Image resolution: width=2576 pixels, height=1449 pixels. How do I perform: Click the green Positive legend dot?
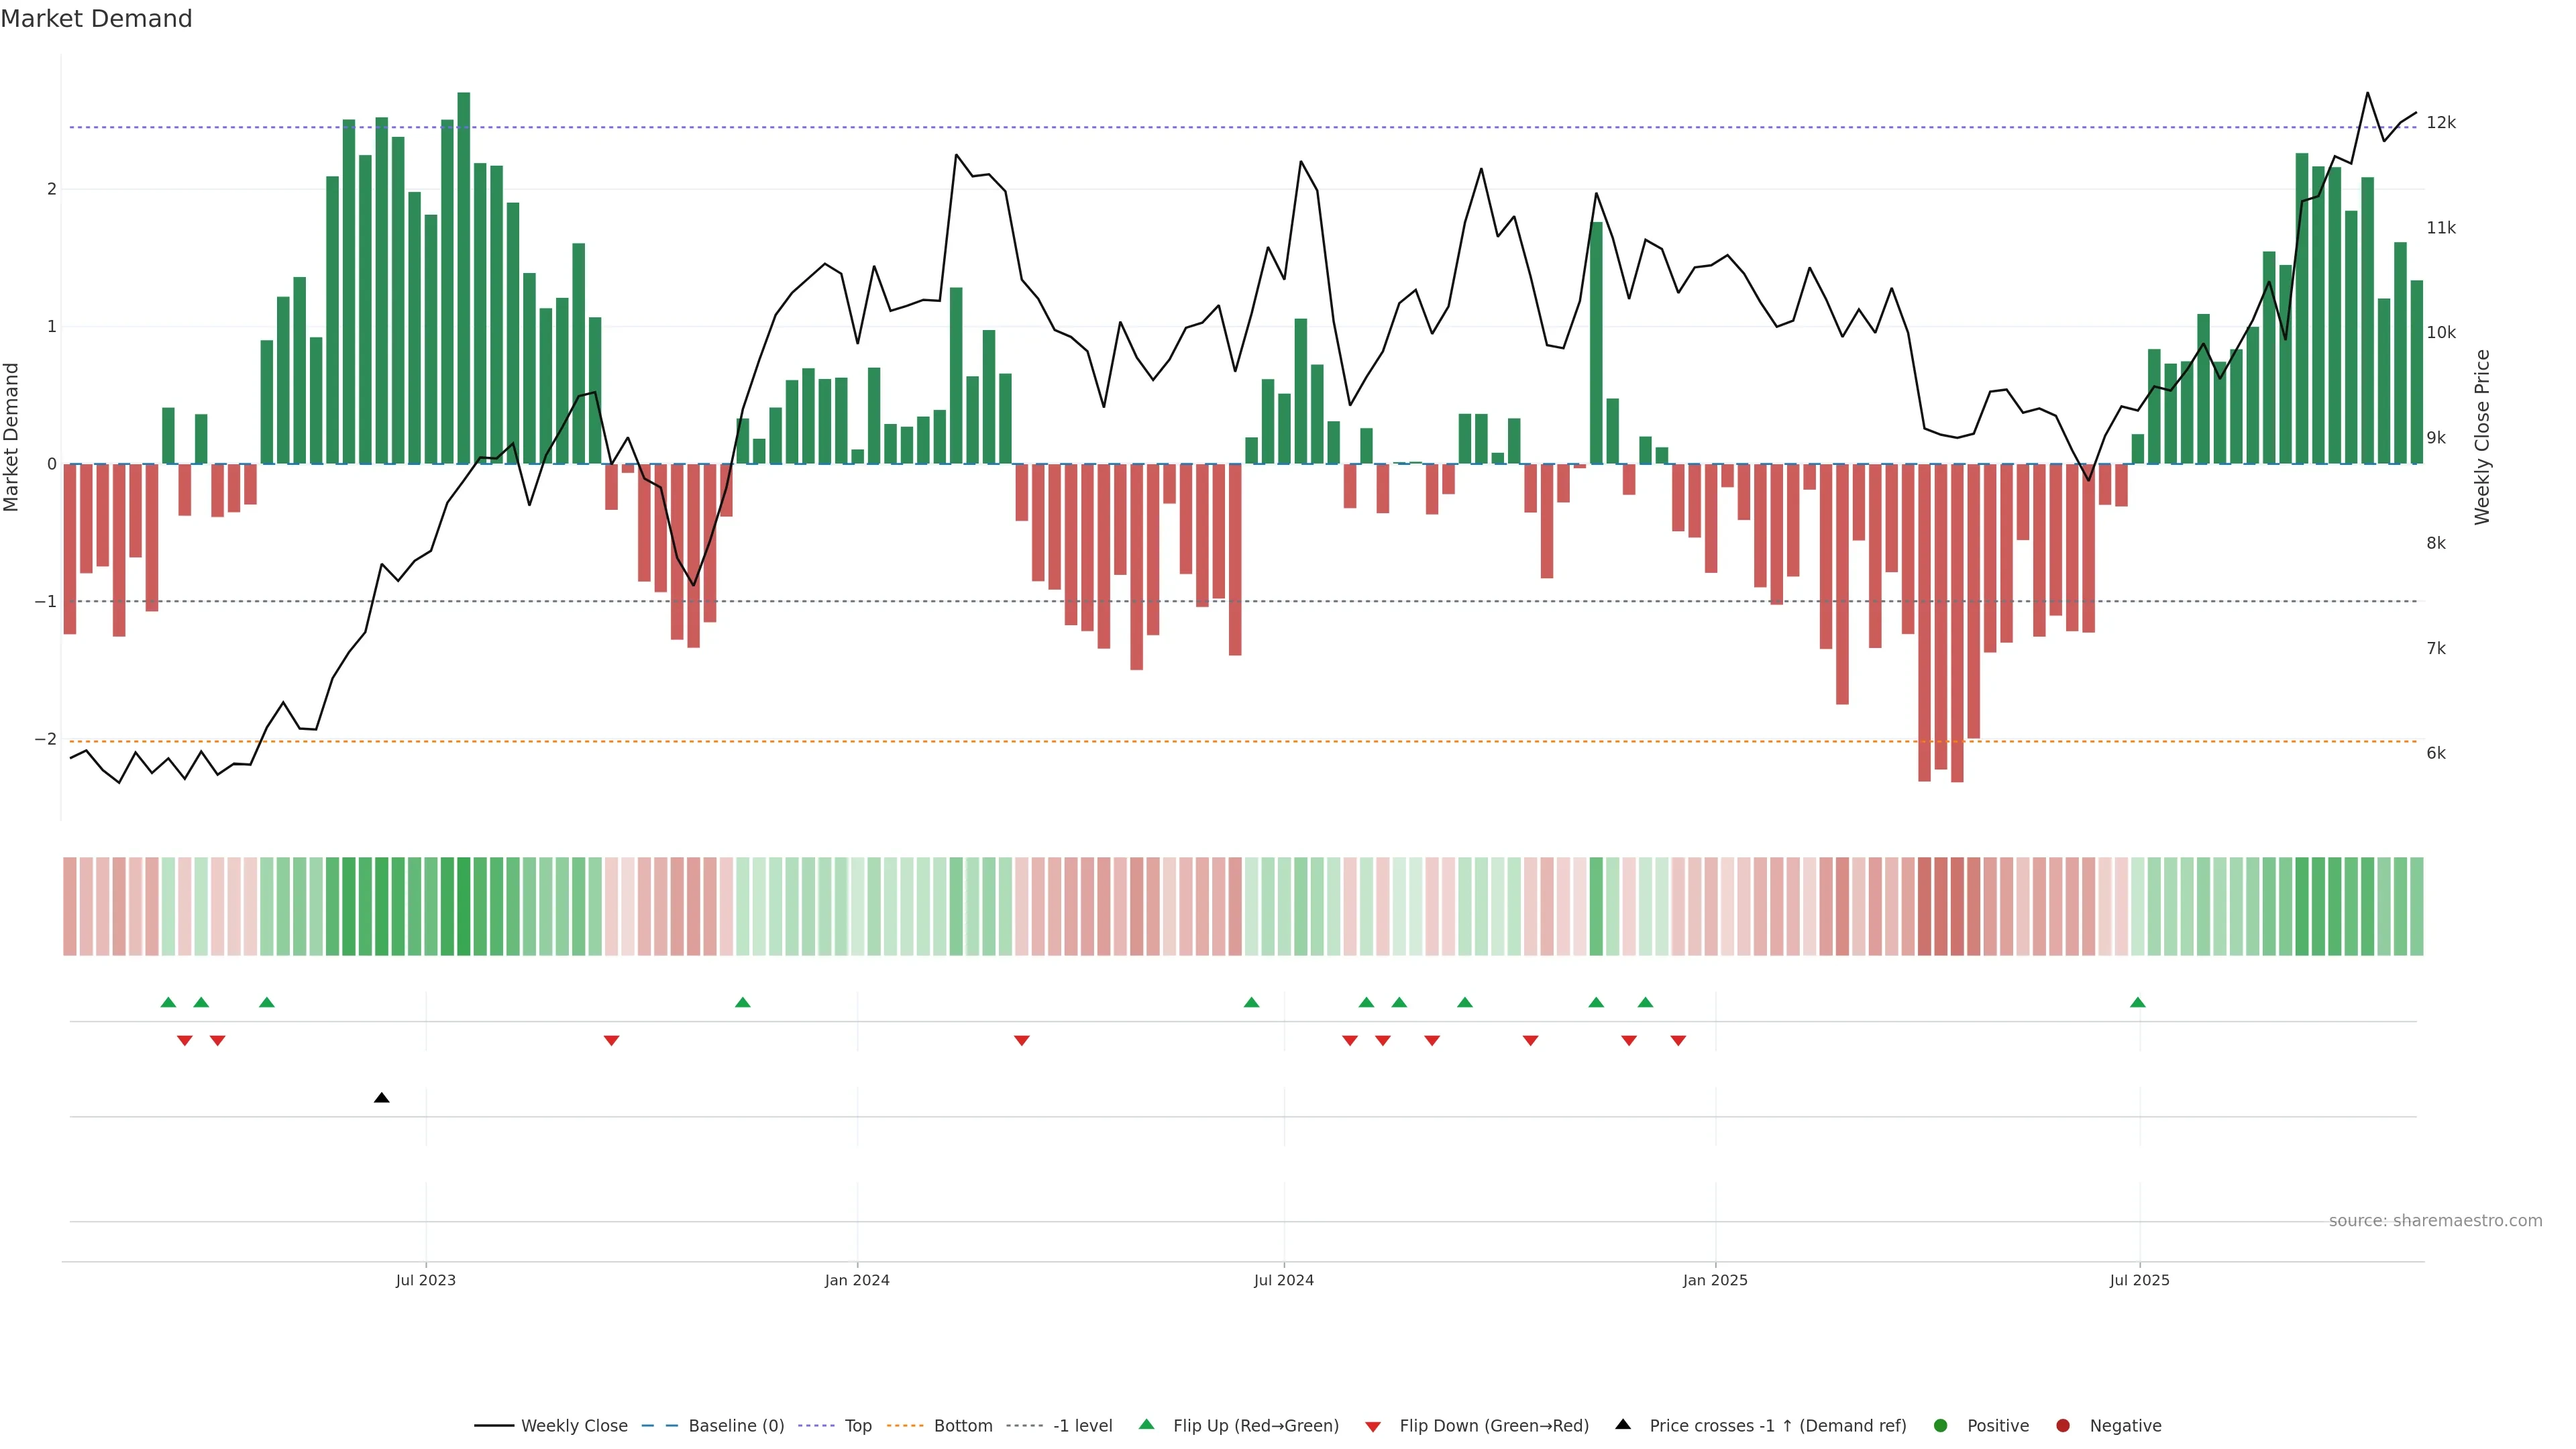click(x=1941, y=1425)
